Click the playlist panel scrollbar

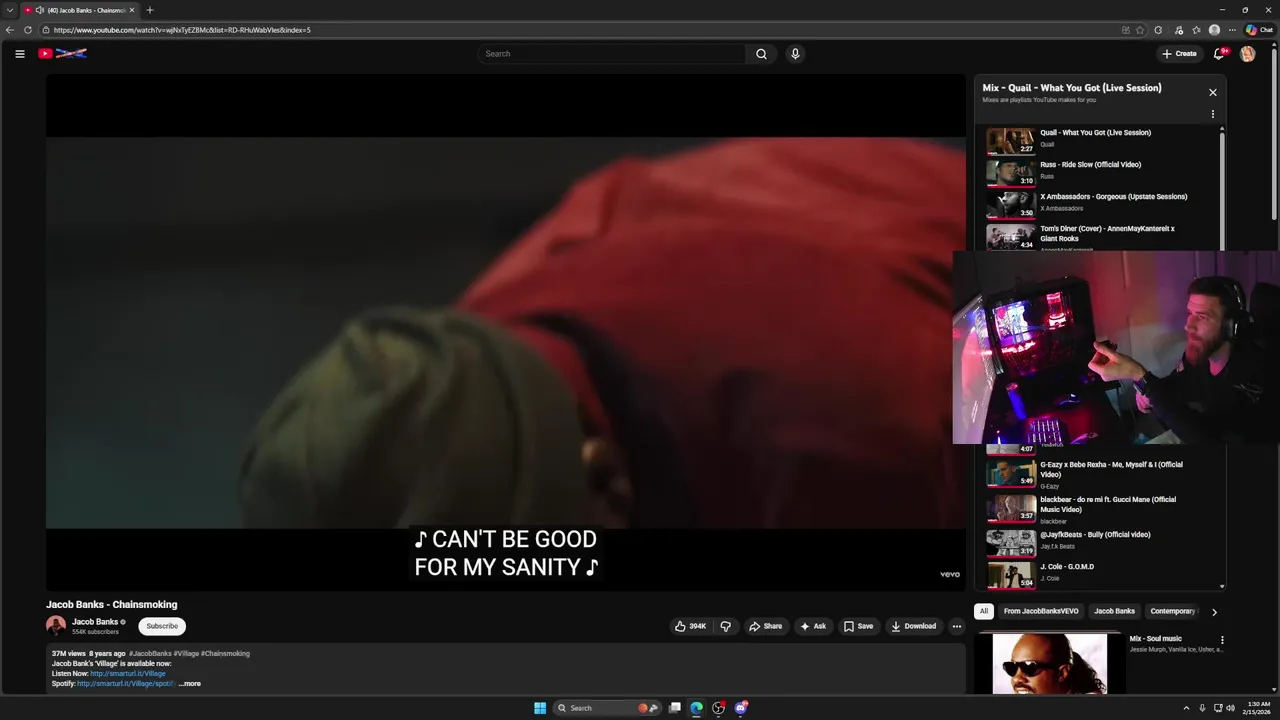(x=1222, y=190)
